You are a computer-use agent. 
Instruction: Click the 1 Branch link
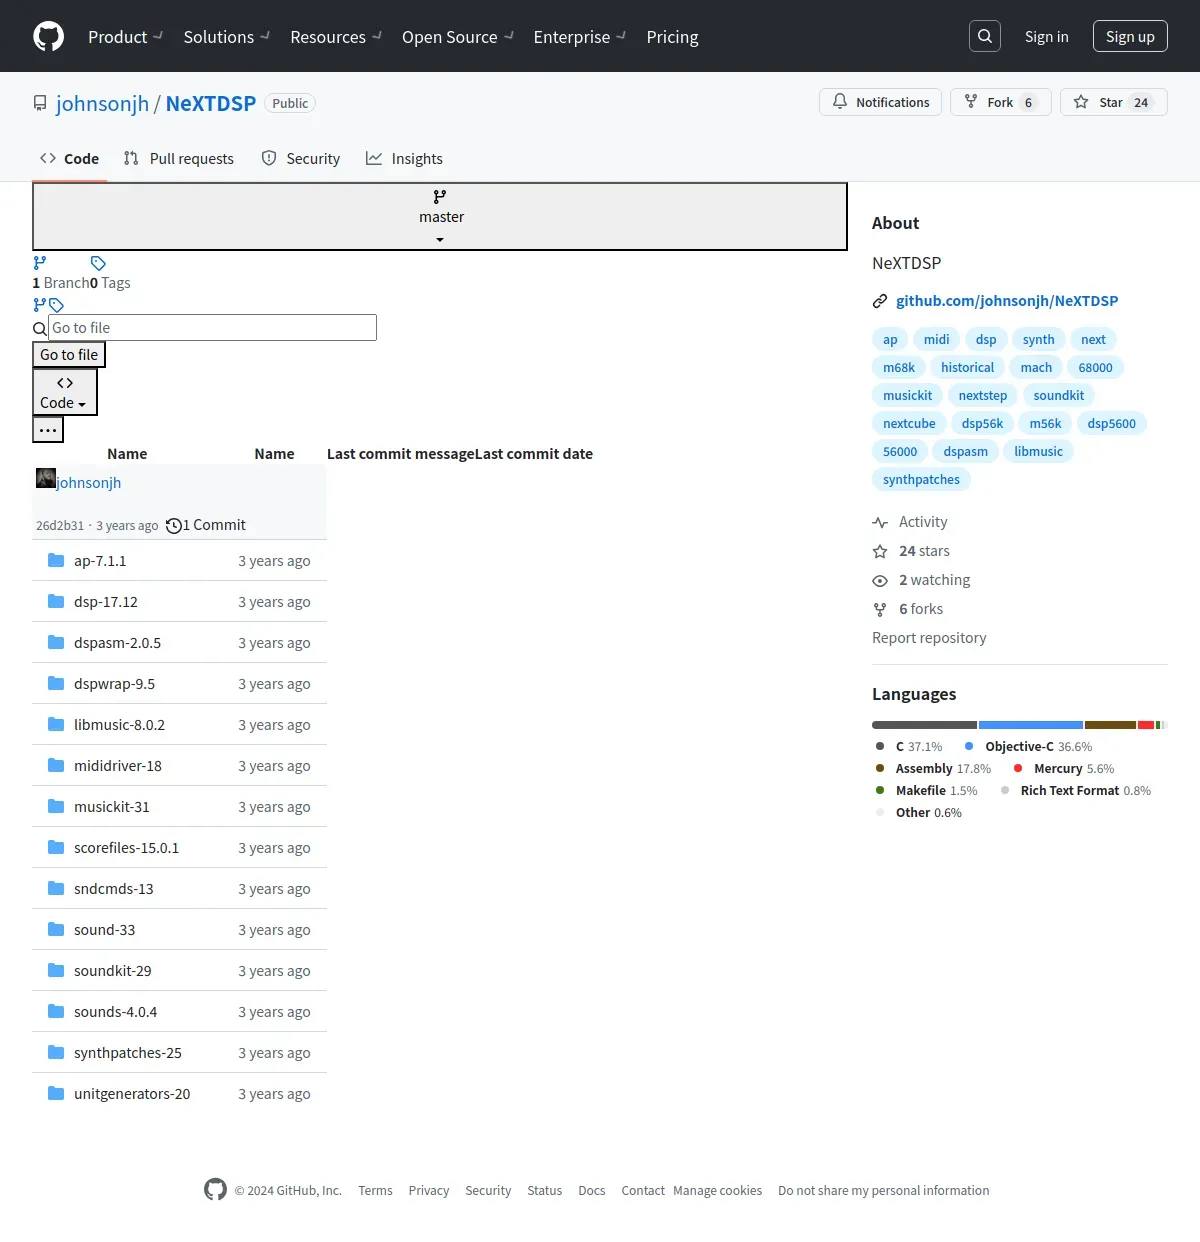tap(61, 283)
